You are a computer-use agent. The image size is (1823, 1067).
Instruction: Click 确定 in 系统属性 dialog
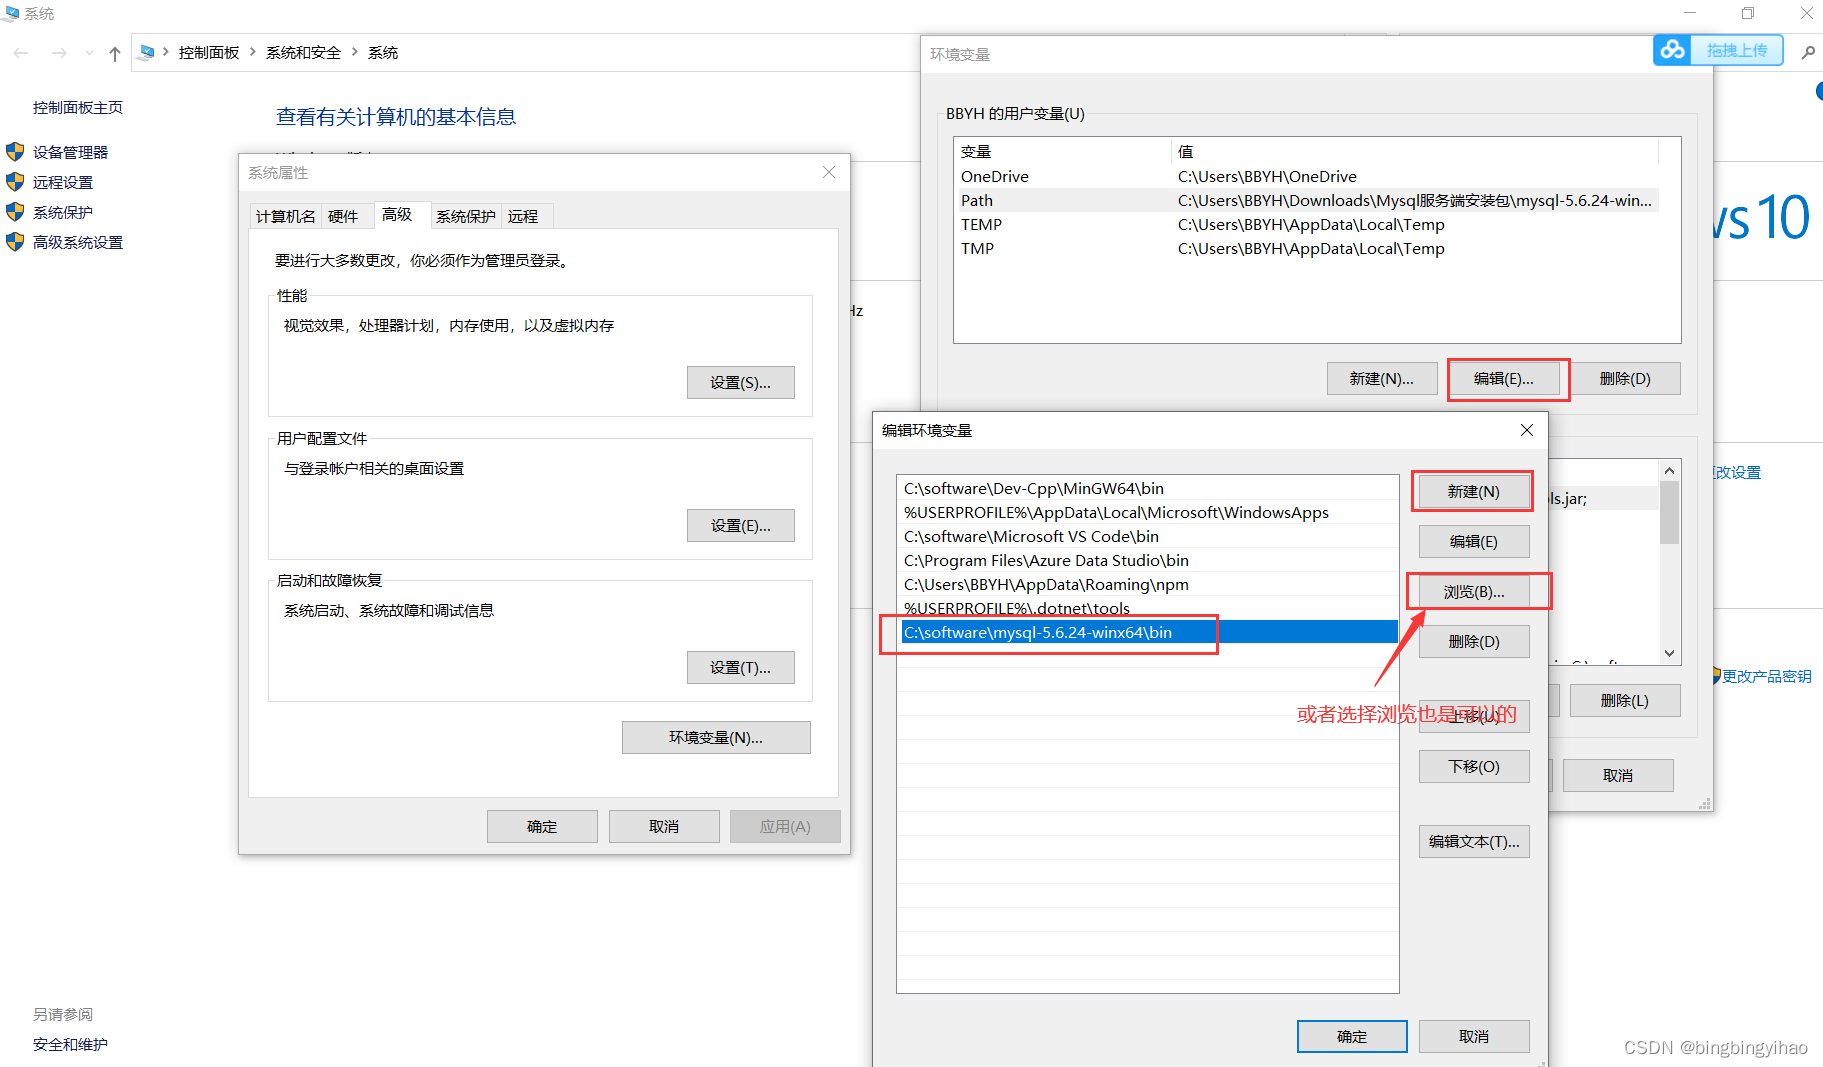tap(542, 827)
